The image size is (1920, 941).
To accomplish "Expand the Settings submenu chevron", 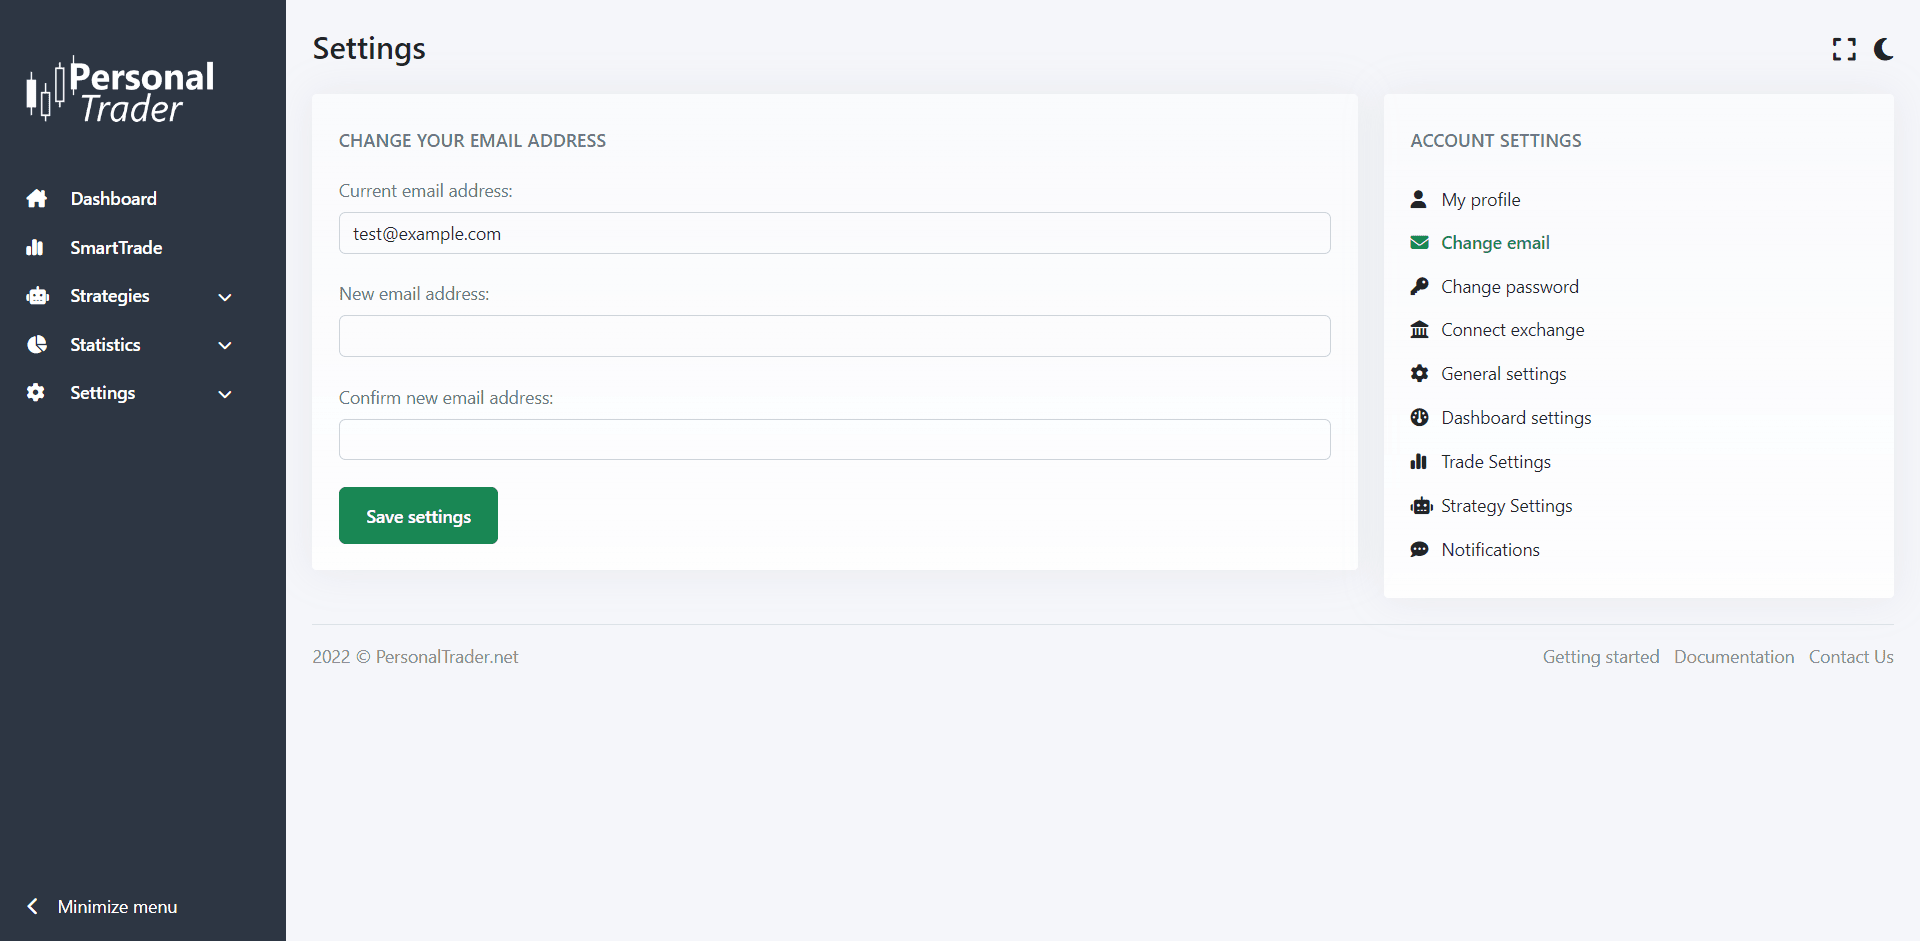I will coord(225,394).
